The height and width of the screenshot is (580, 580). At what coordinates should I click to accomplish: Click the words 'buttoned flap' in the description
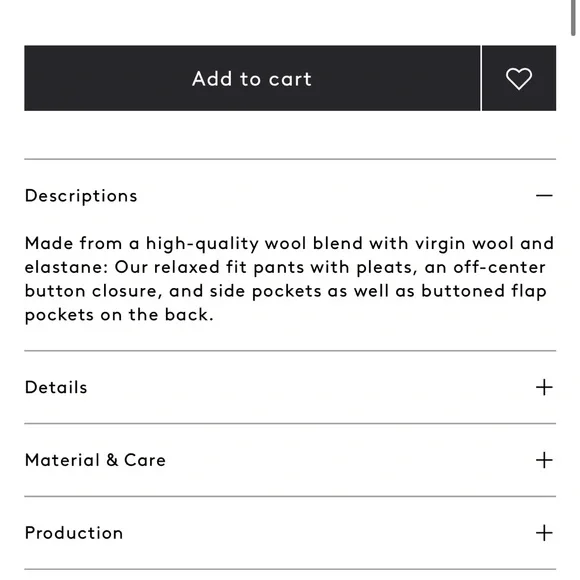click(x=484, y=291)
